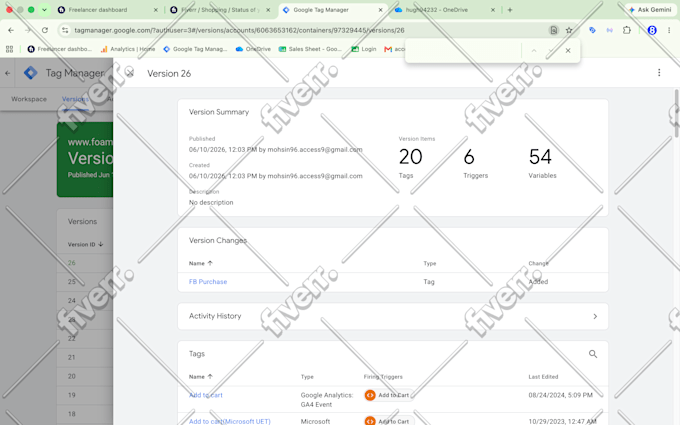This screenshot has width=680, height=425.
Task: Switch to the Workspace tab
Action: (29, 99)
